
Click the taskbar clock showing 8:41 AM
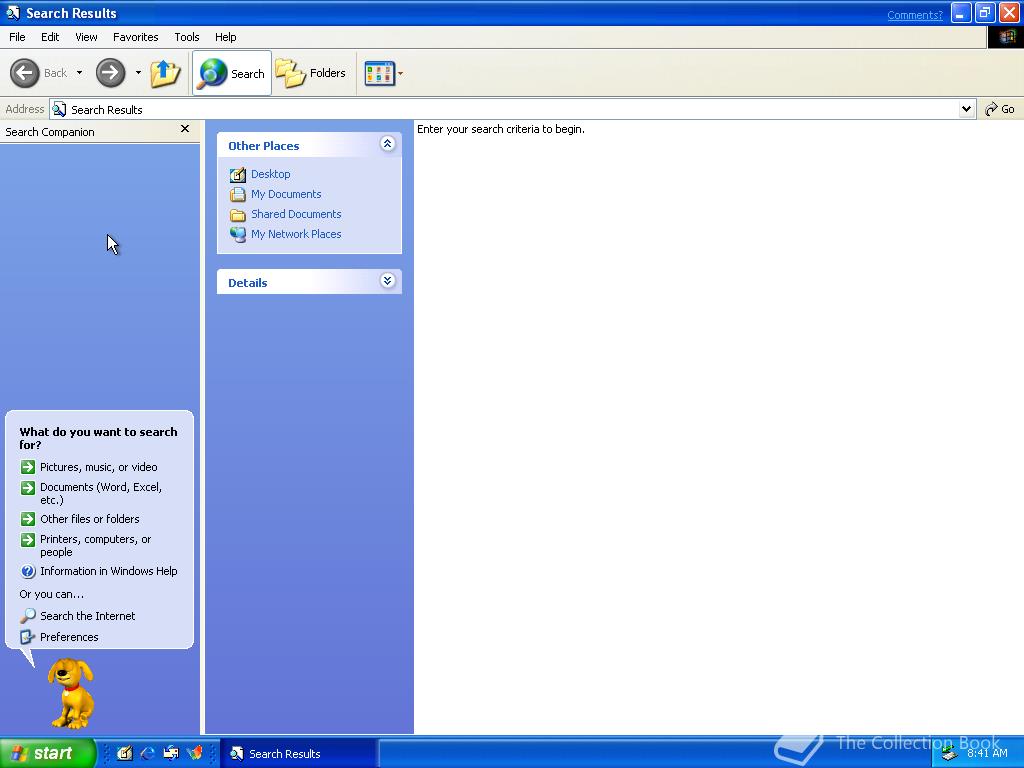point(987,753)
